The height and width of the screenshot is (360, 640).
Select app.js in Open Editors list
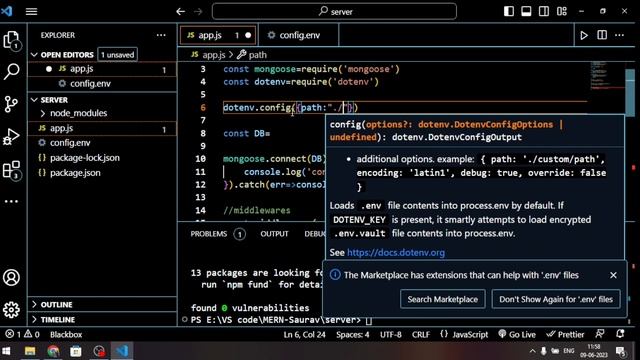pyautogui.click(x=103, y=69)
